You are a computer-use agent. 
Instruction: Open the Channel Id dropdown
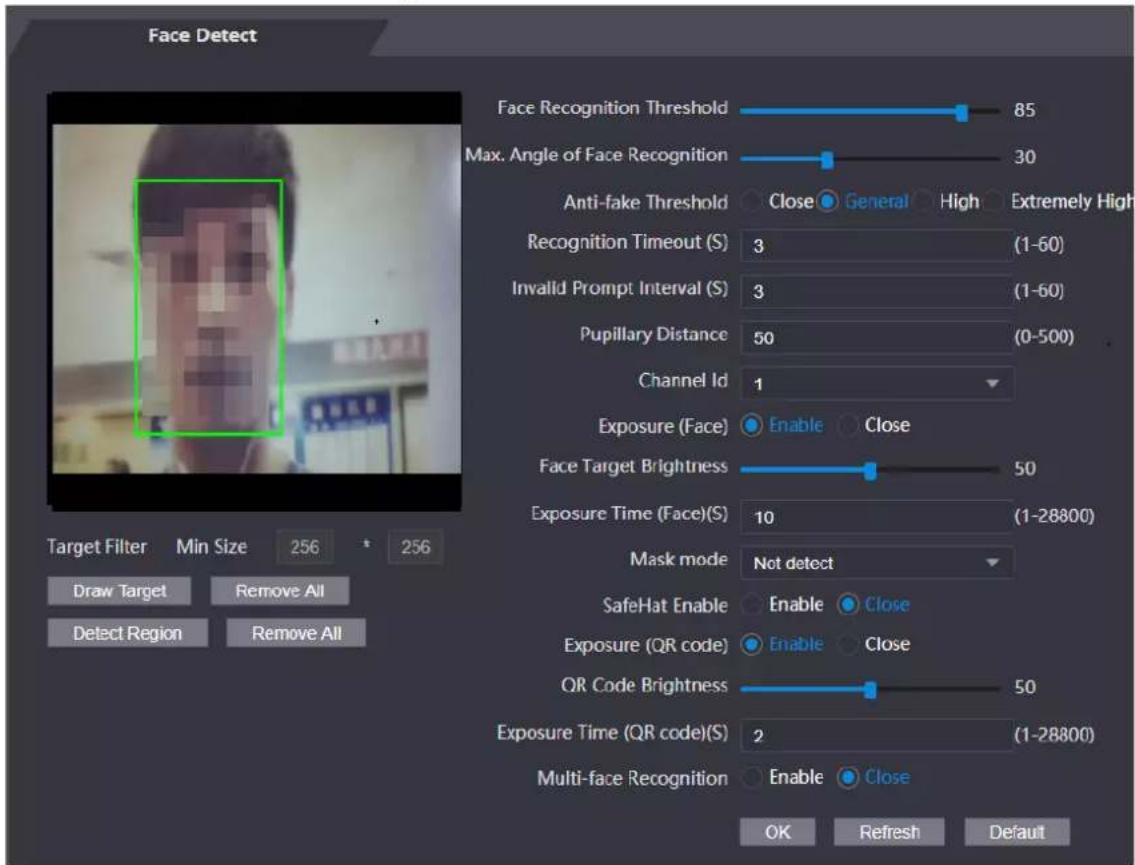click(x=876, y=384)
